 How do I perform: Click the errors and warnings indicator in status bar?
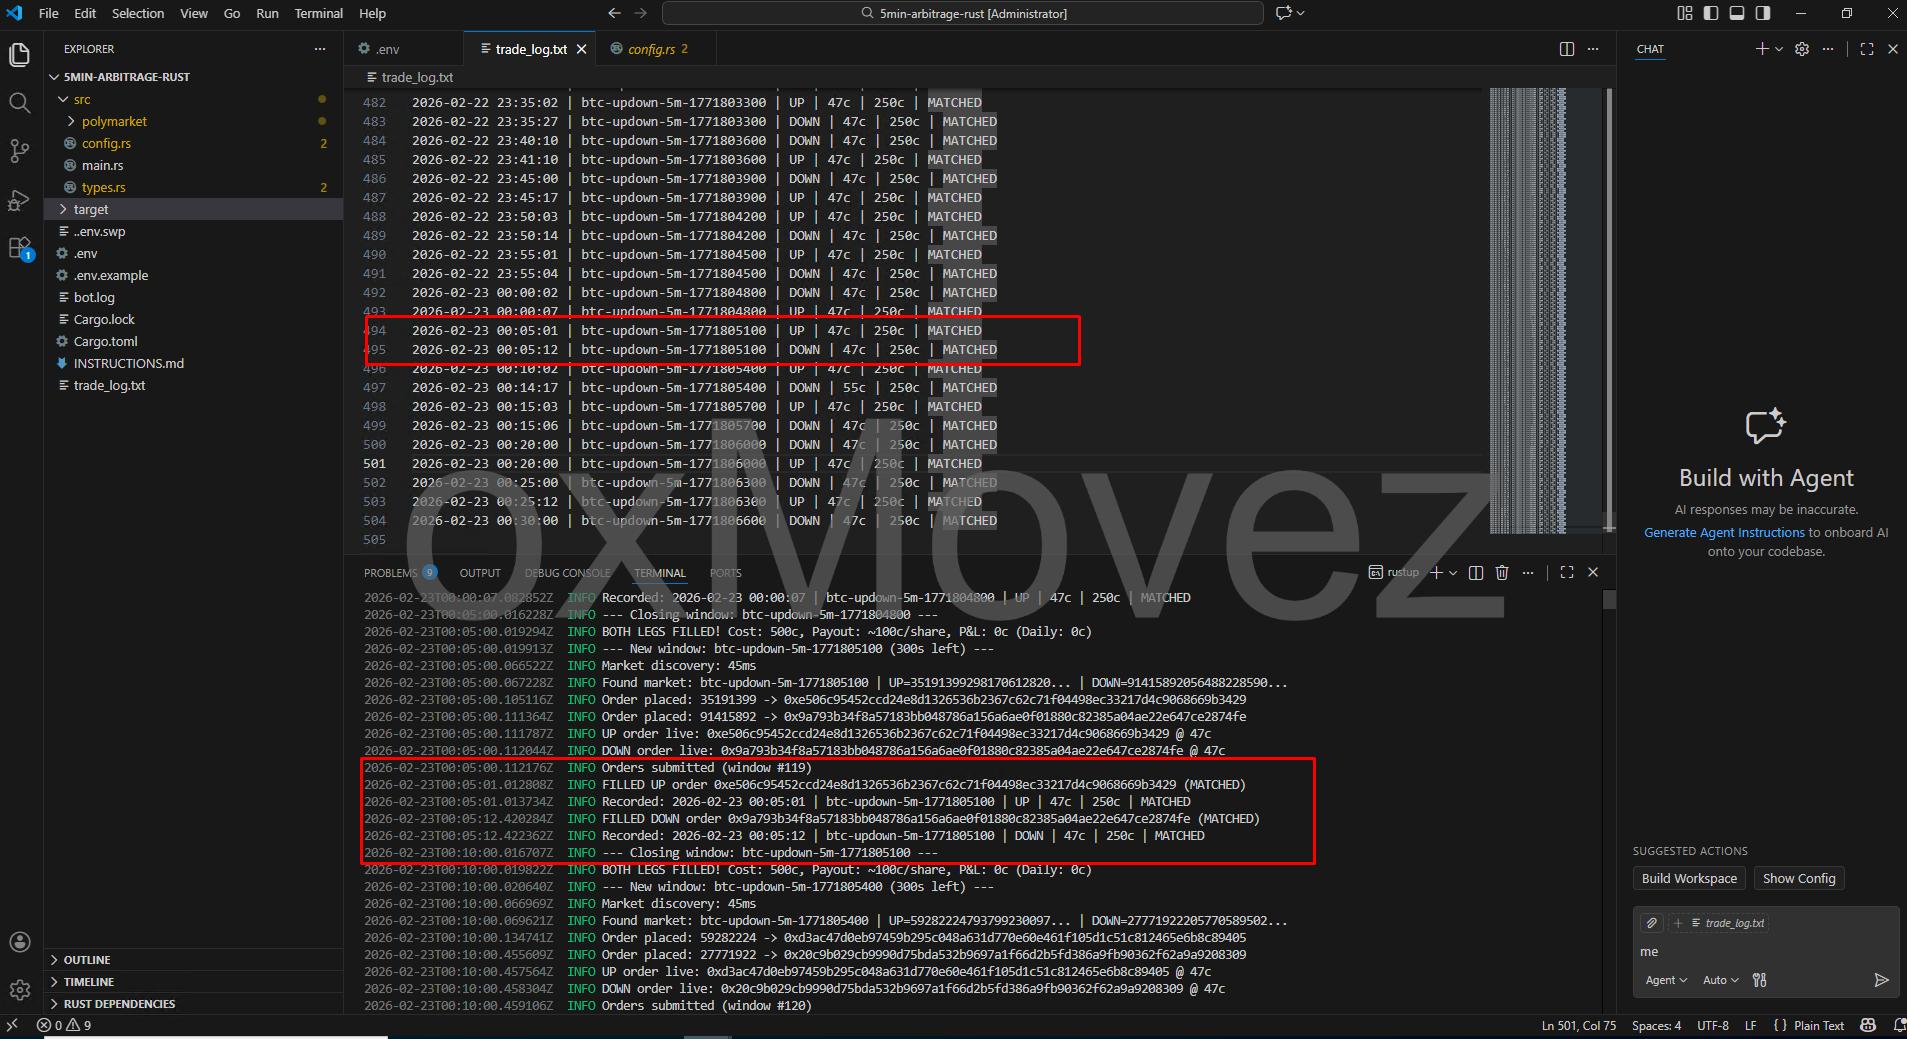64,1025
